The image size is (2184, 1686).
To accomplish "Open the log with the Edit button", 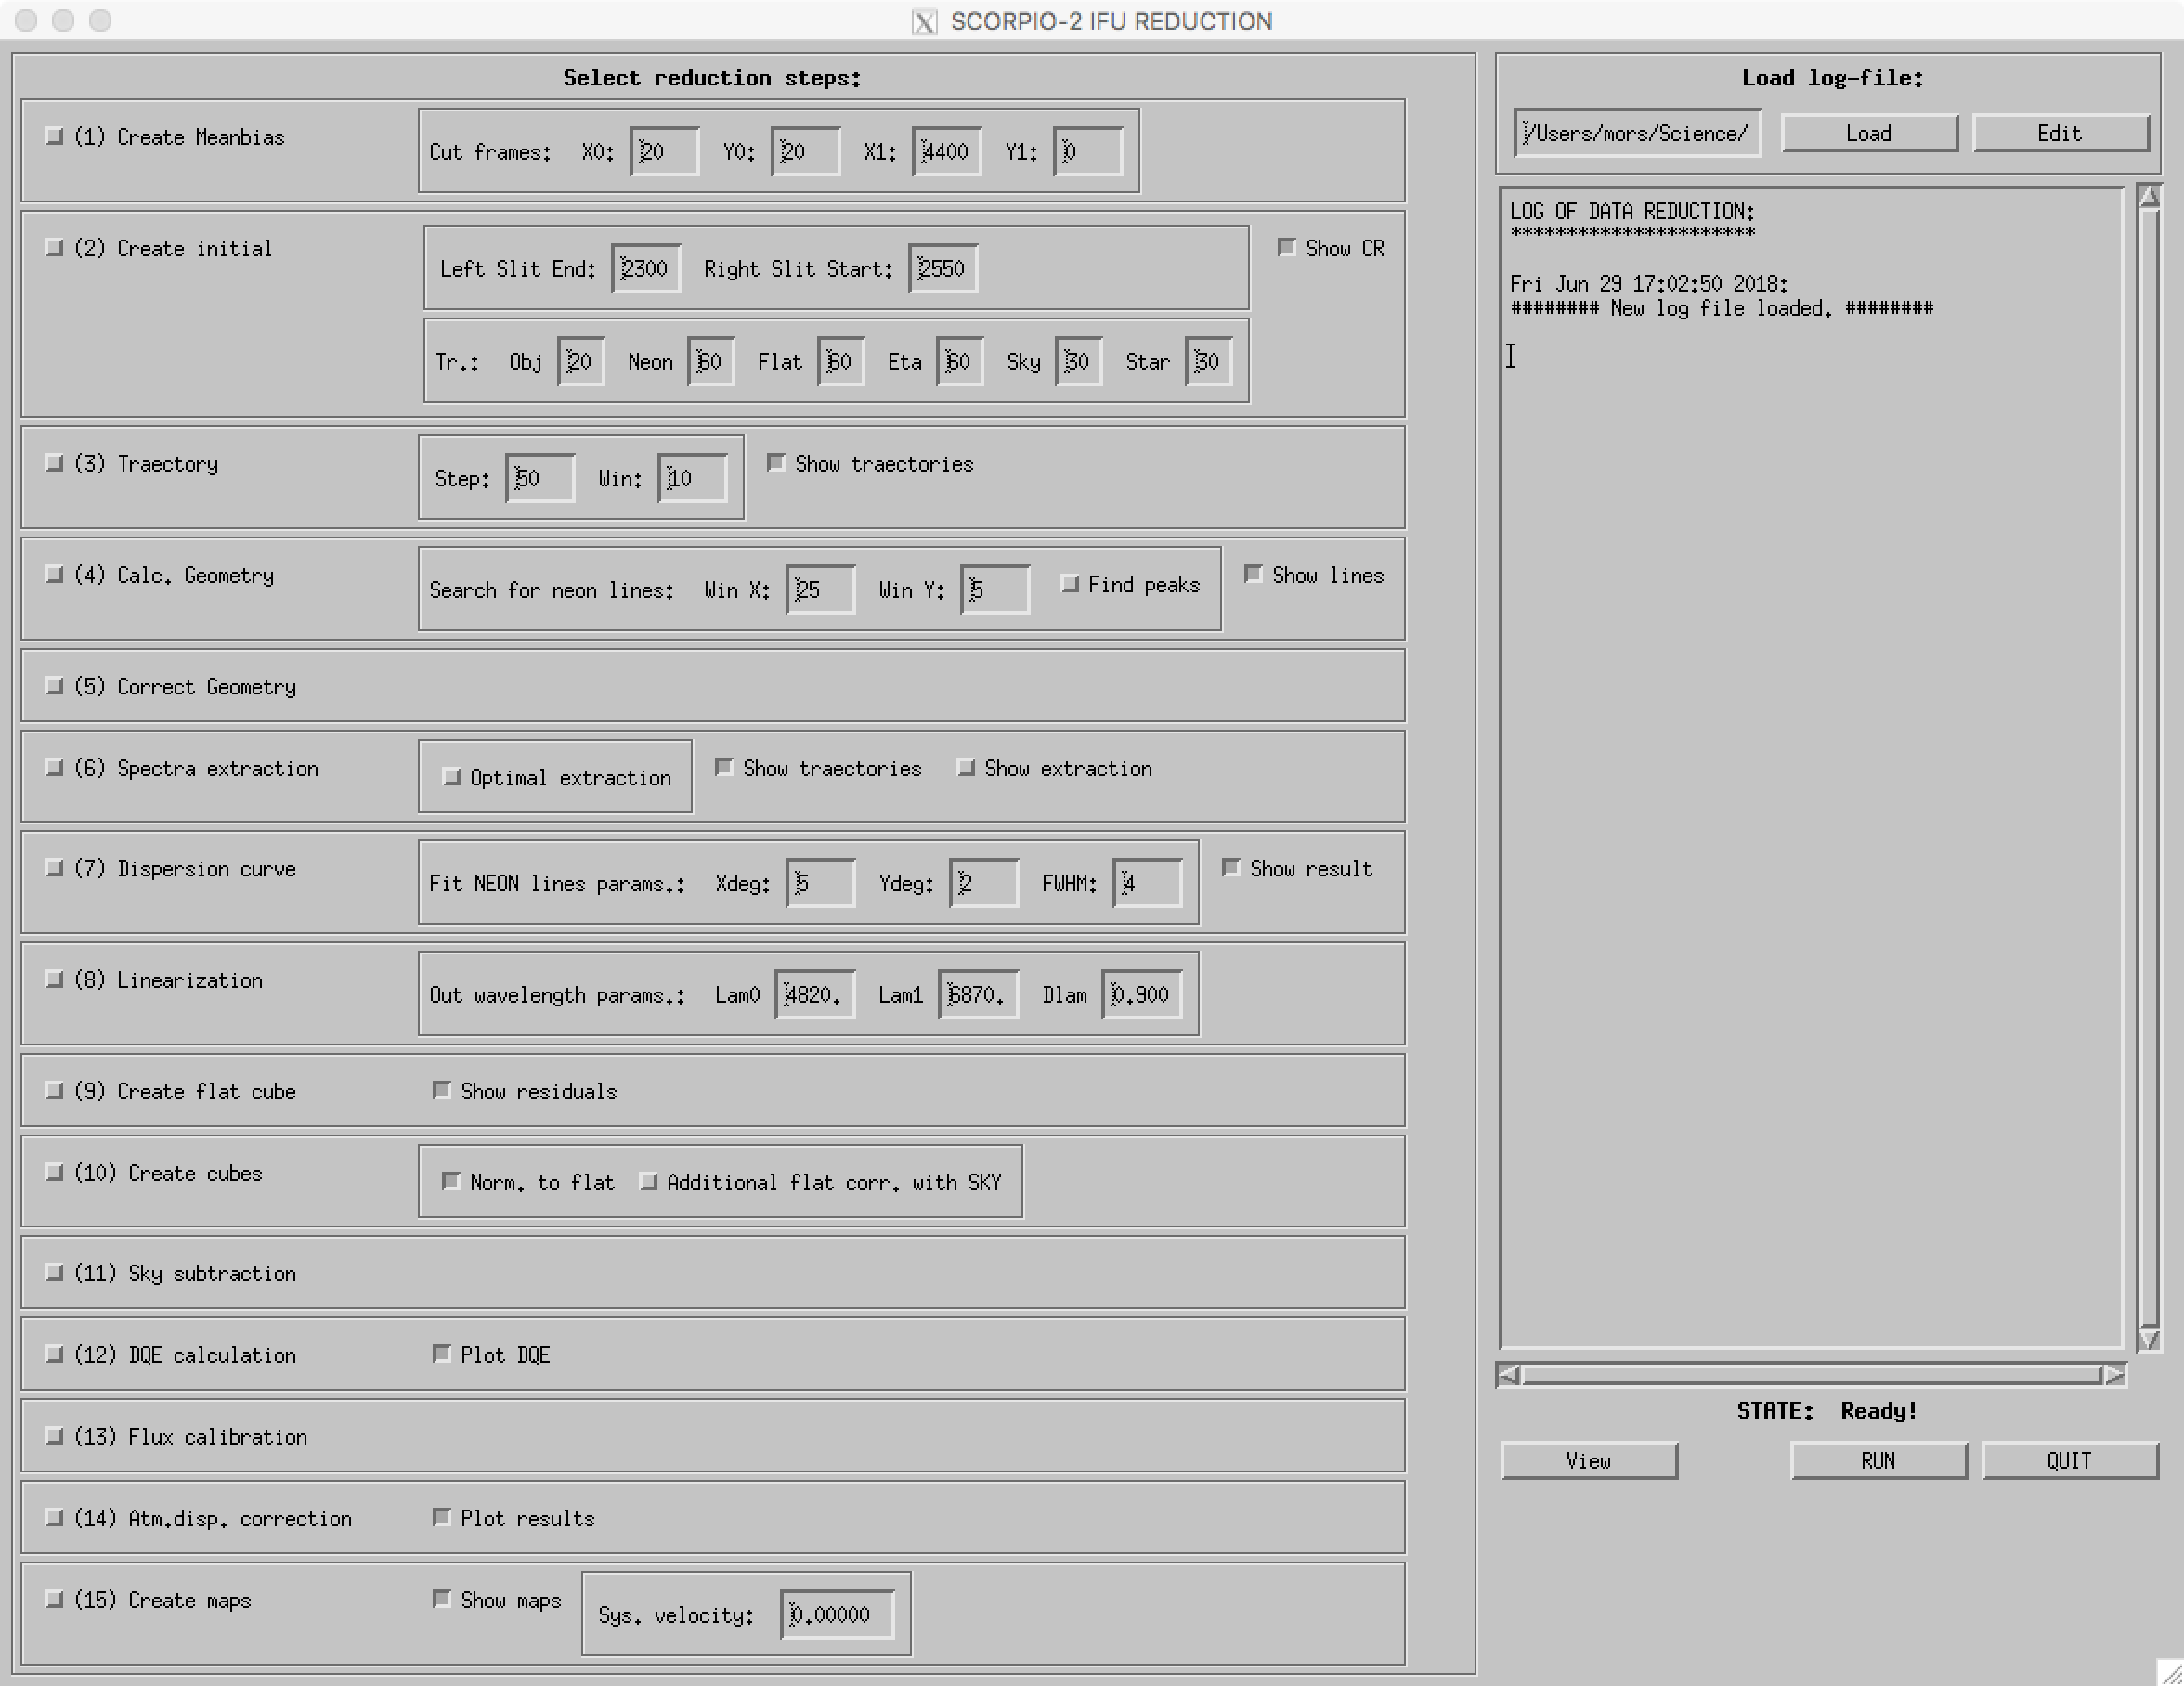I will click(x=2059, y=133).
